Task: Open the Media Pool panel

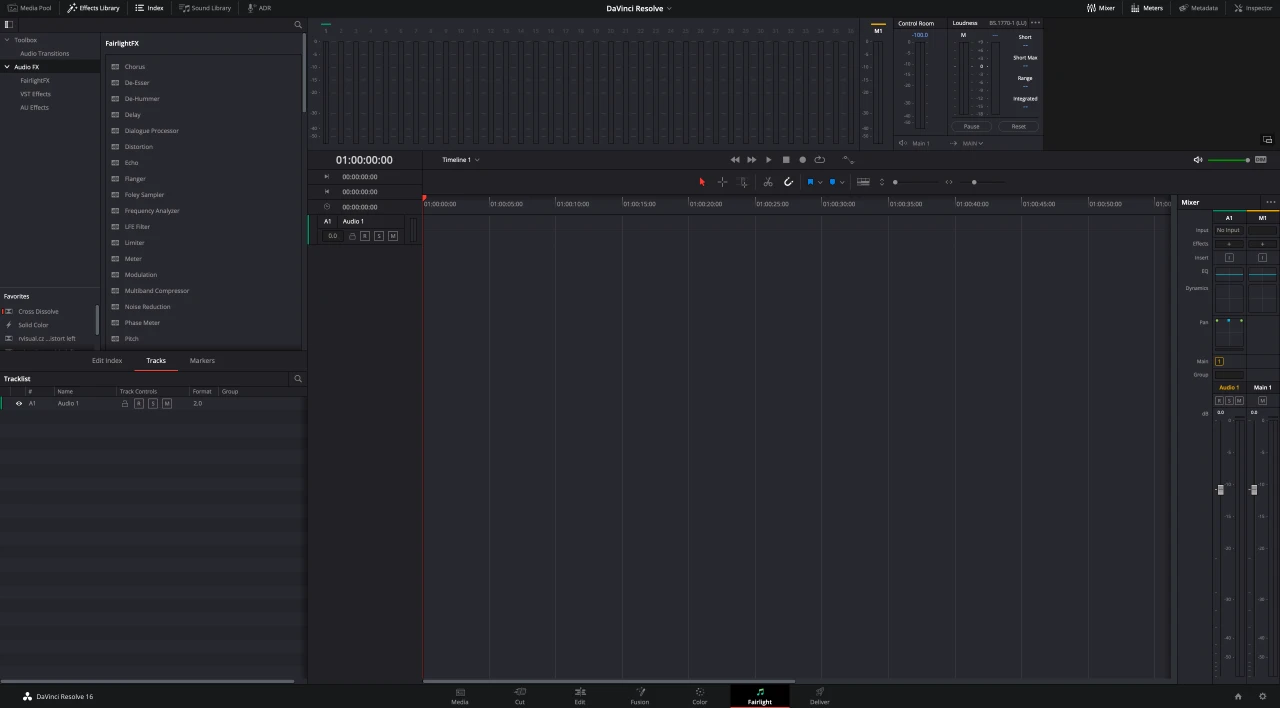Action: (35, 8)
